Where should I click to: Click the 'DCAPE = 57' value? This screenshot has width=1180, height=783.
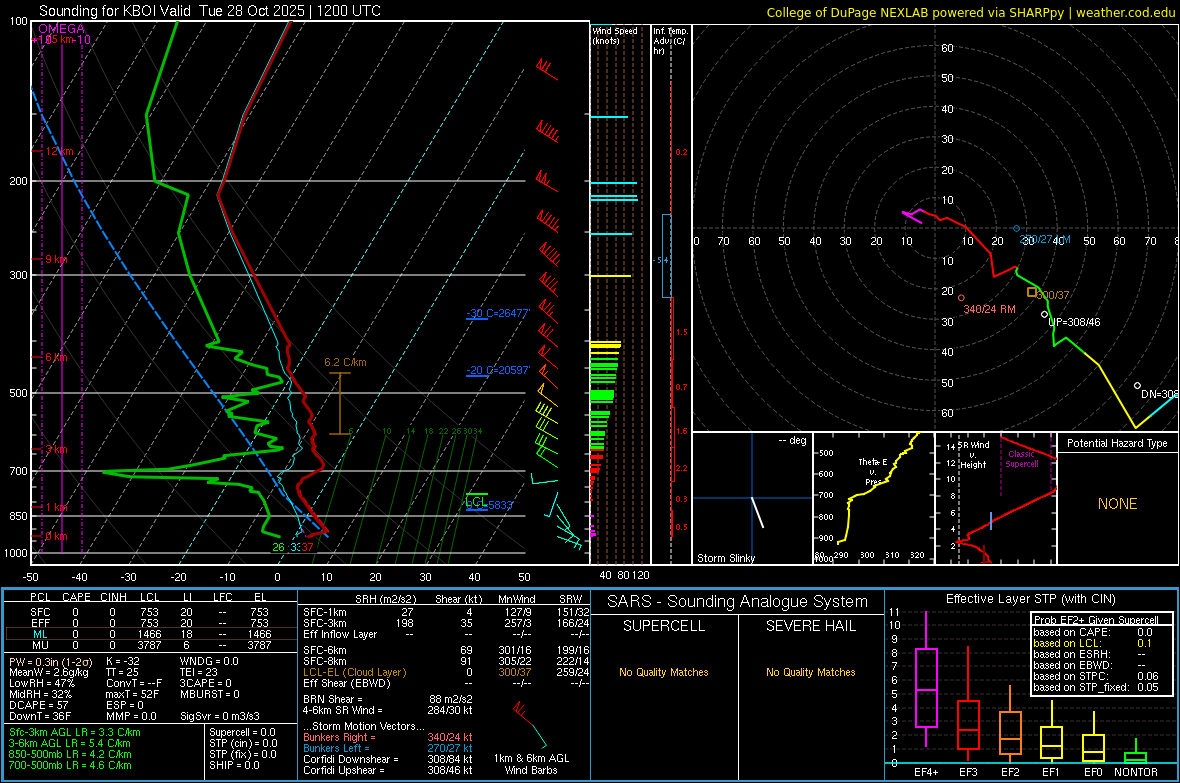(38, 705)
